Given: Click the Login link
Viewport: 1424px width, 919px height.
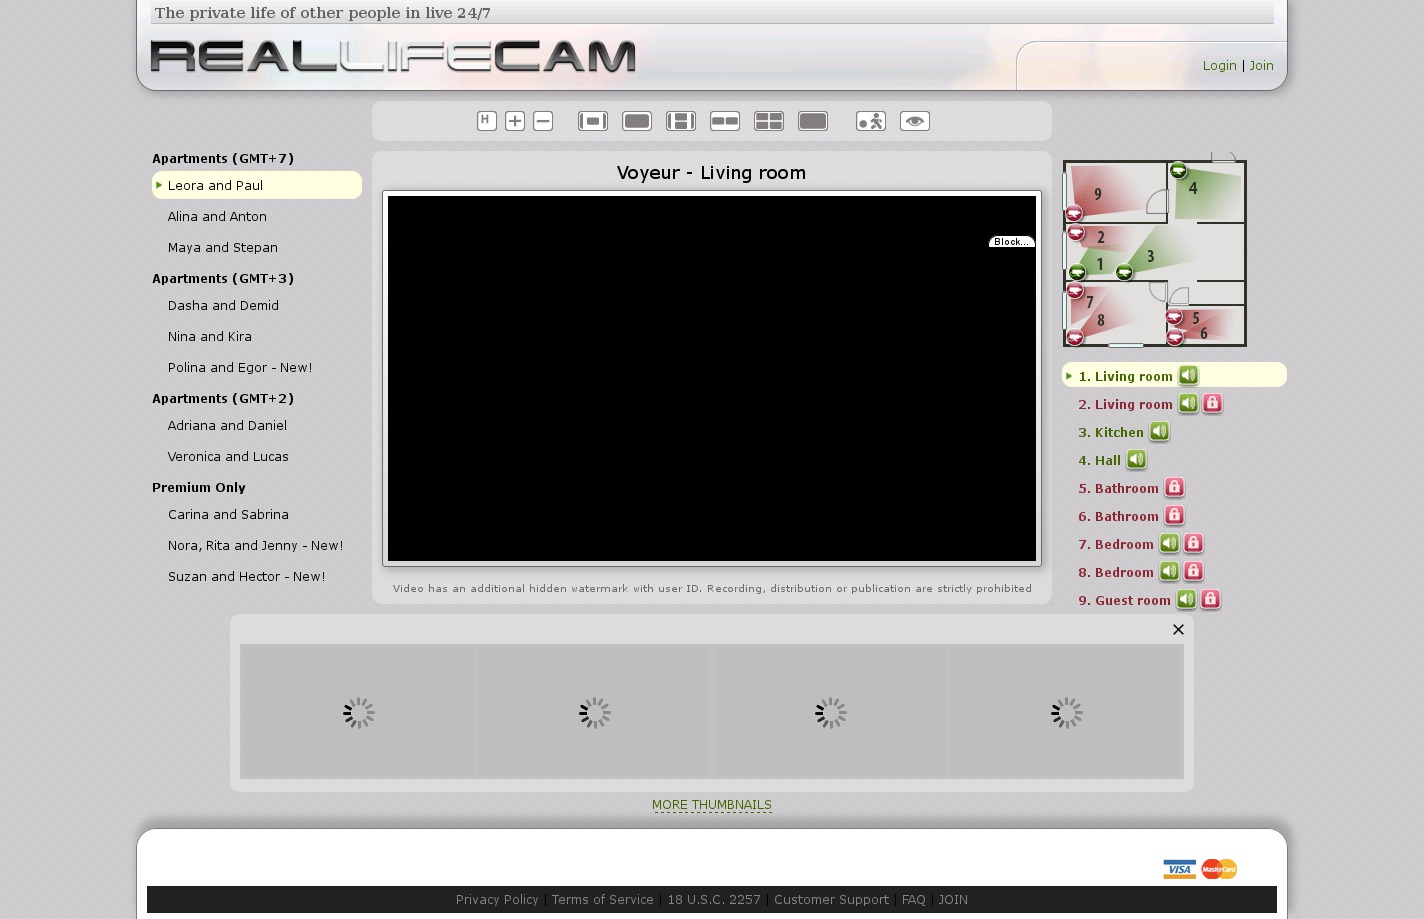Looking at the screenshot, I should click(1220, 65).
